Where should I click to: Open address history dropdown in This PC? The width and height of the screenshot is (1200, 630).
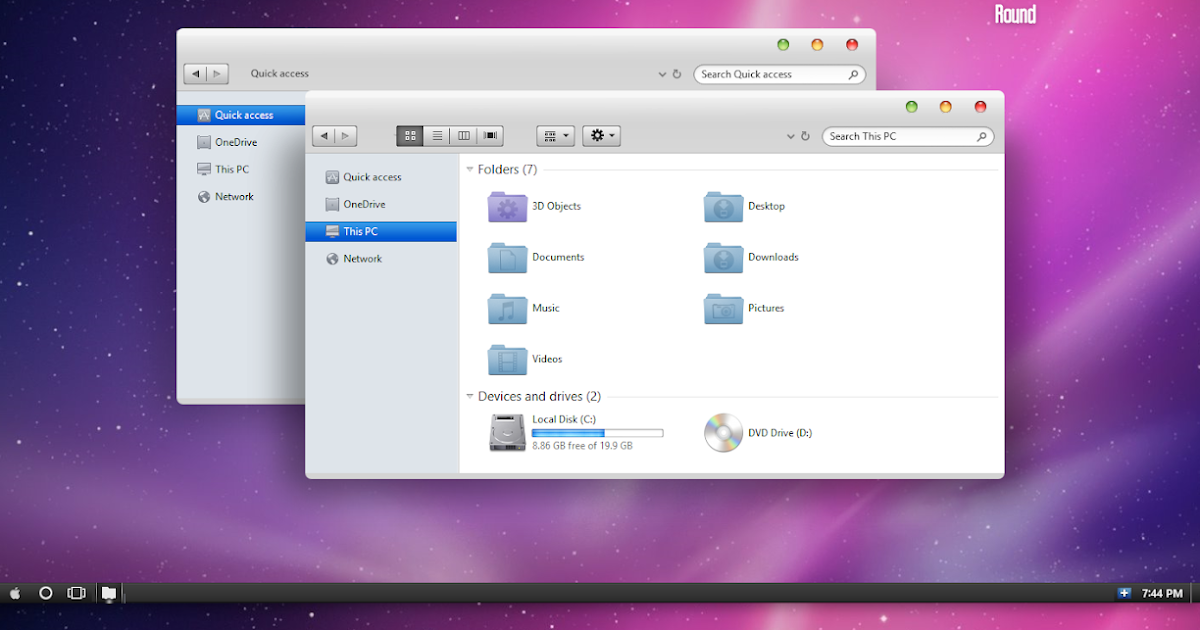[791, 136]
